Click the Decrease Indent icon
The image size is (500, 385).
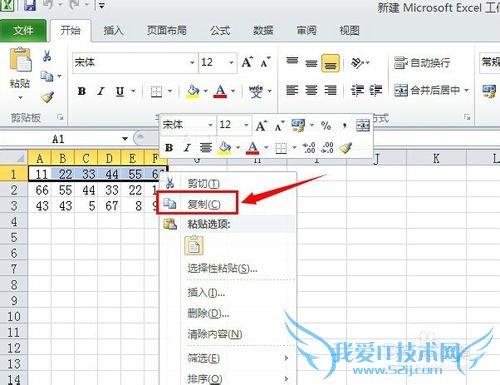click(357, 90)
